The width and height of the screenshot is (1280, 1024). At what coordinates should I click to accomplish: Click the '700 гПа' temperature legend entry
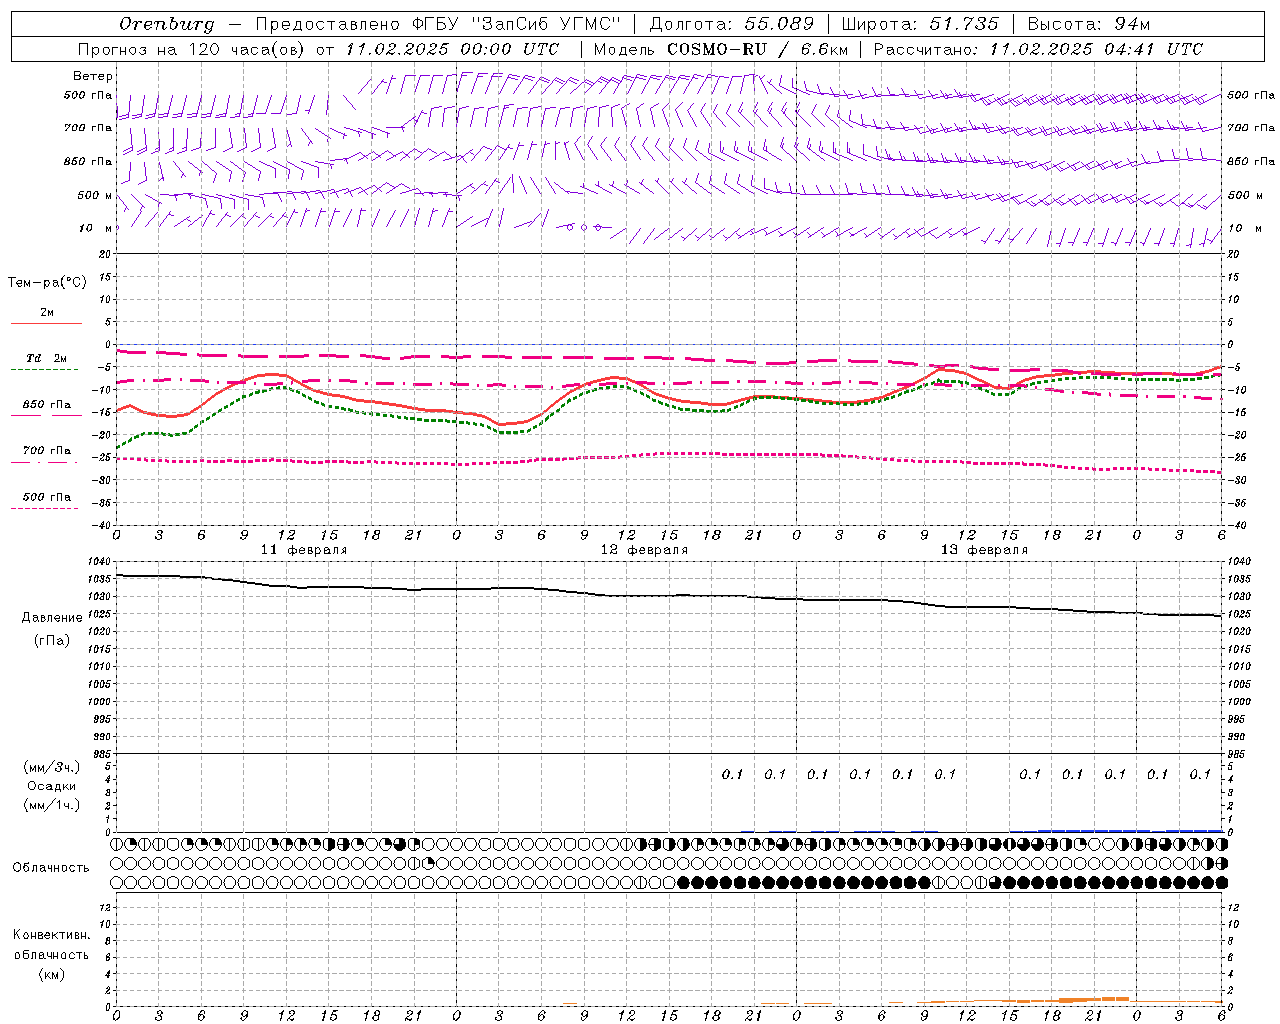(46, 451)
